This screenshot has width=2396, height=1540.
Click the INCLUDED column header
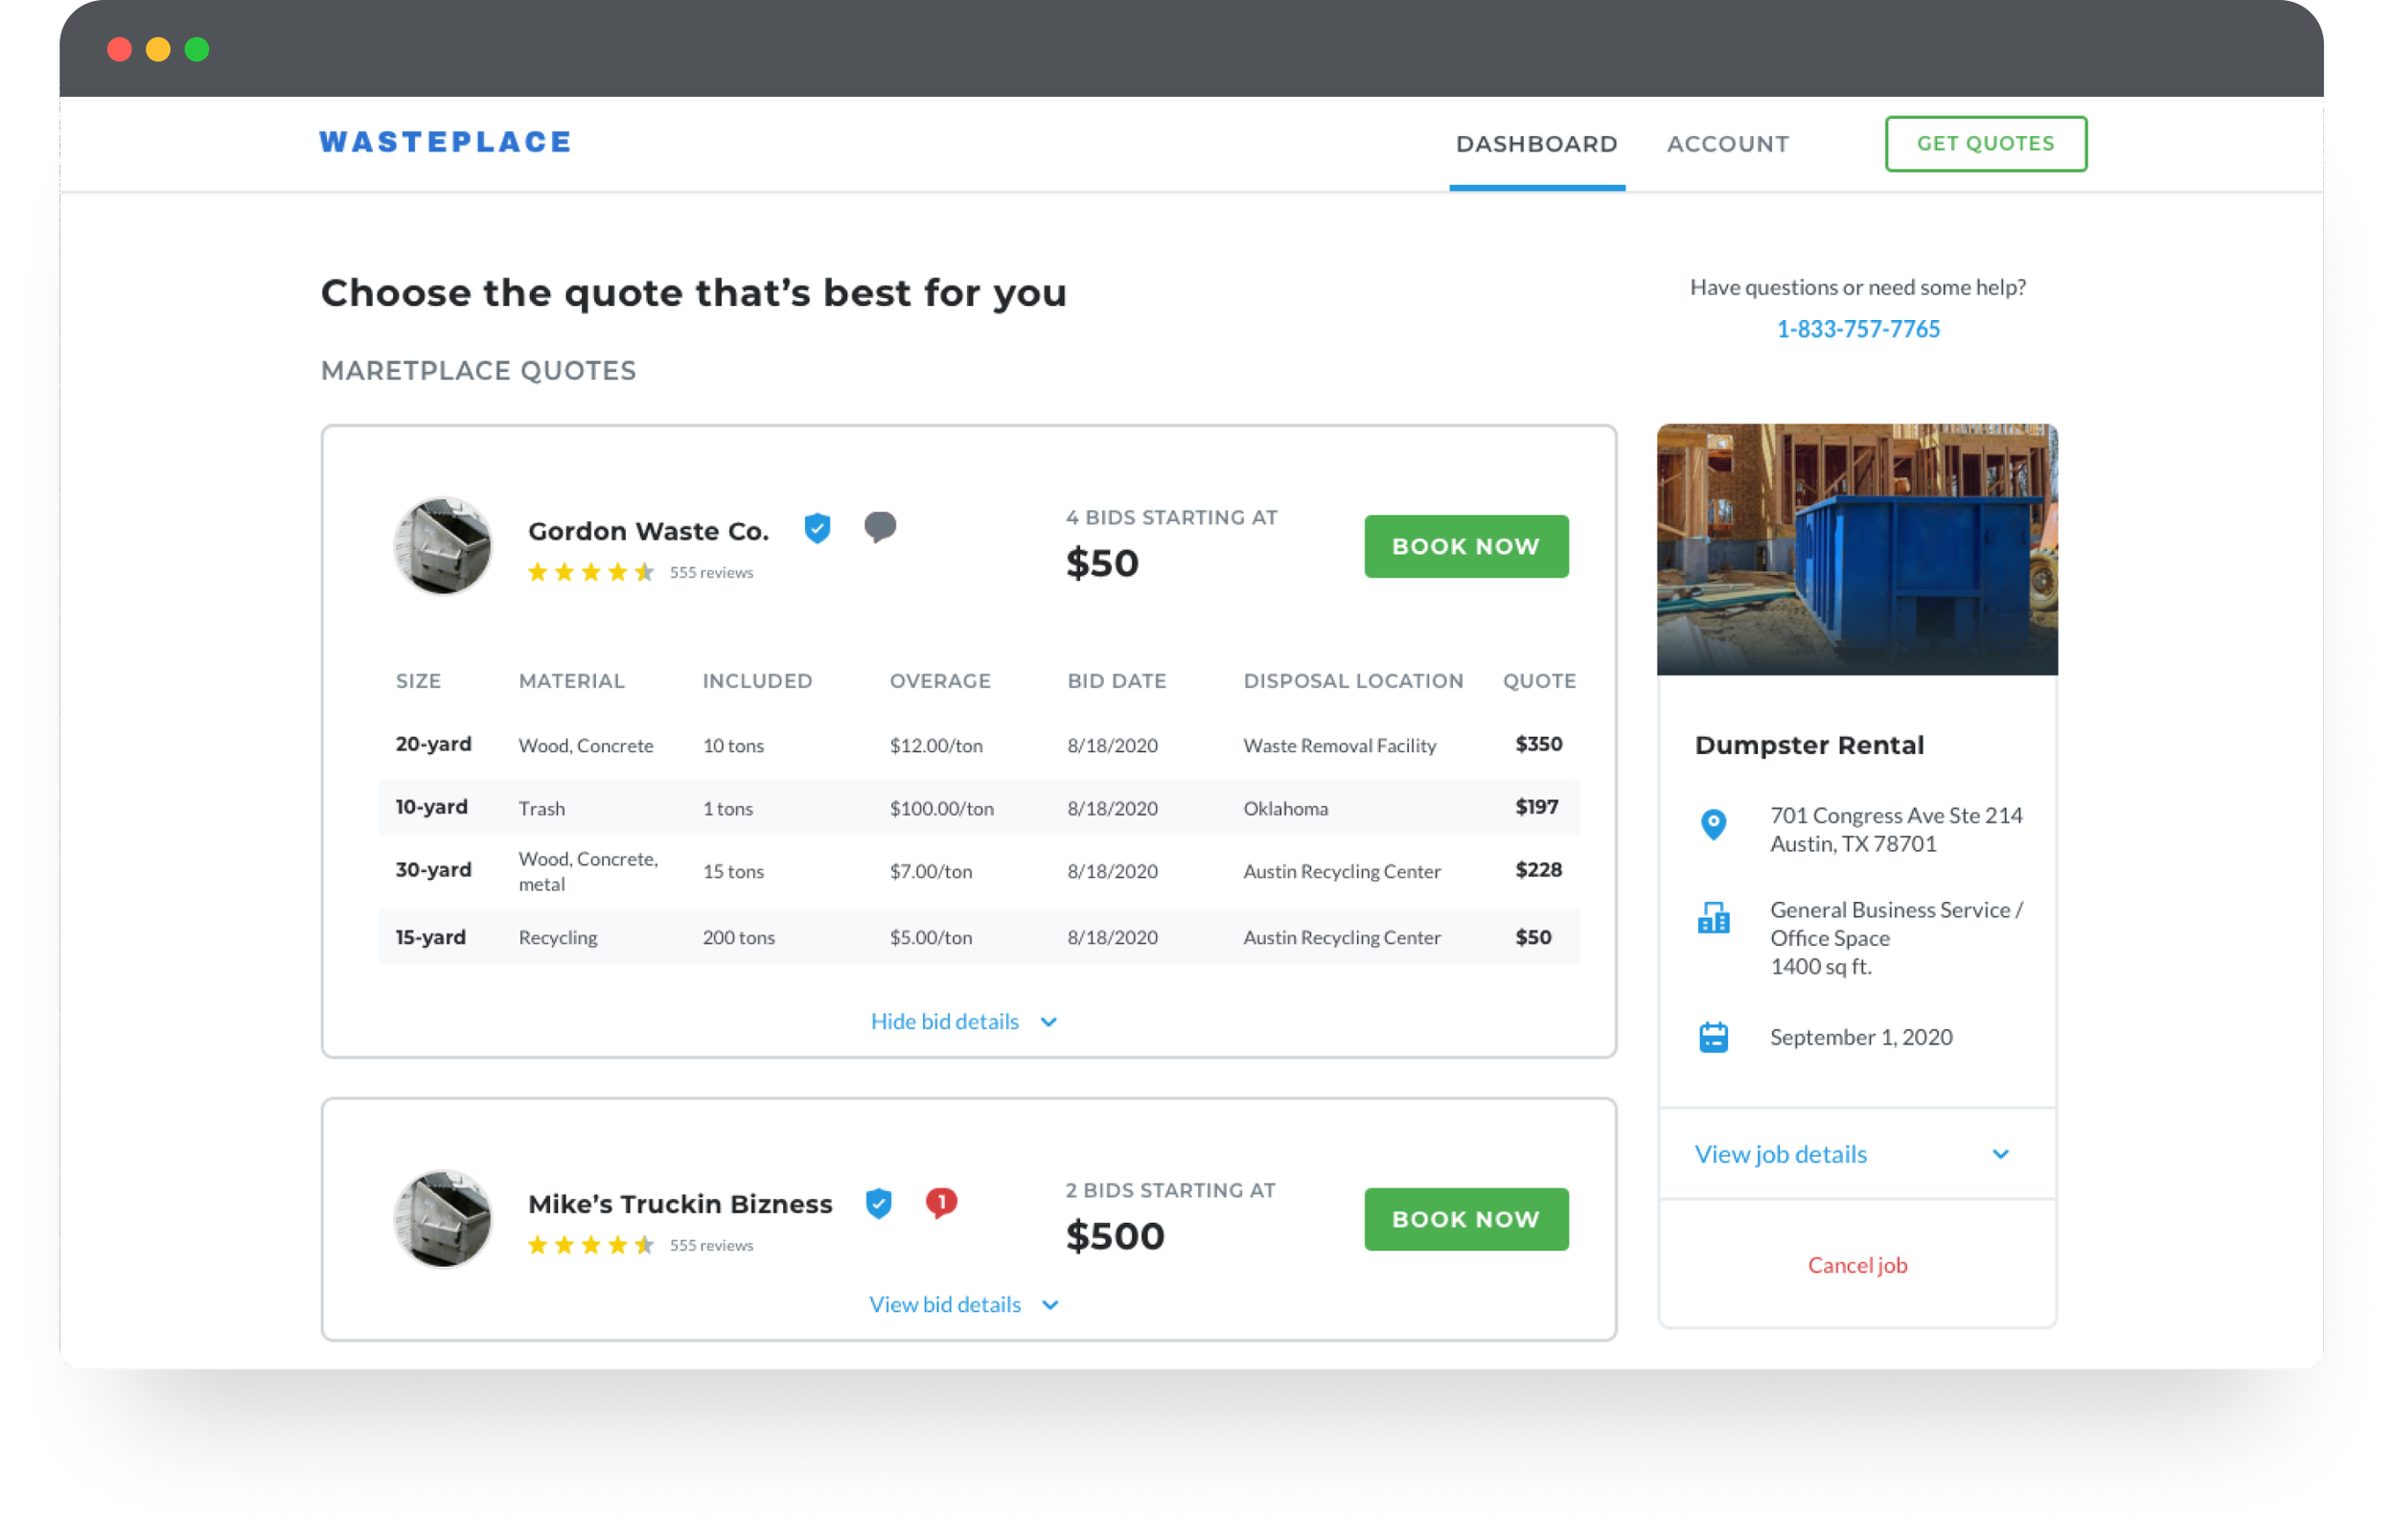tap(757, 681)
